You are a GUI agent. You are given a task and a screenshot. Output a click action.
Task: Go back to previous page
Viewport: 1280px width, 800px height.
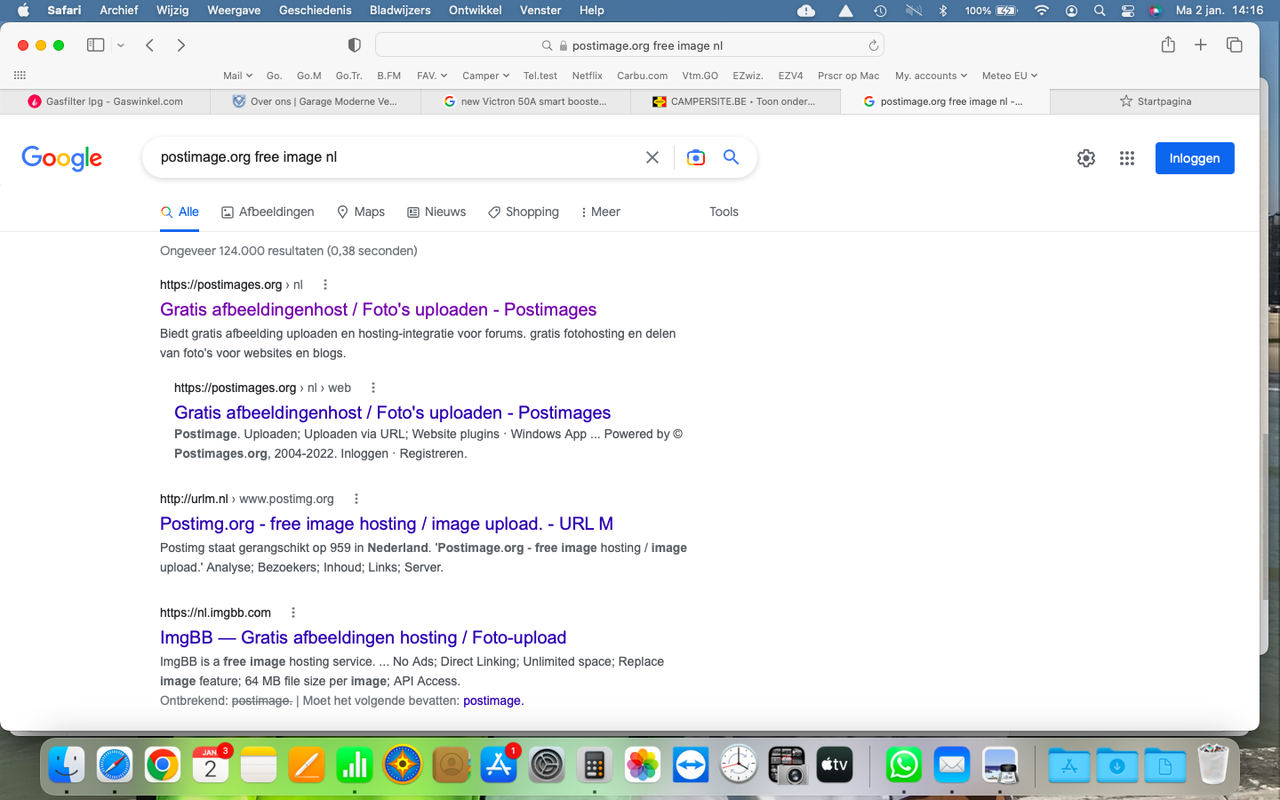[x=149, y=45]
